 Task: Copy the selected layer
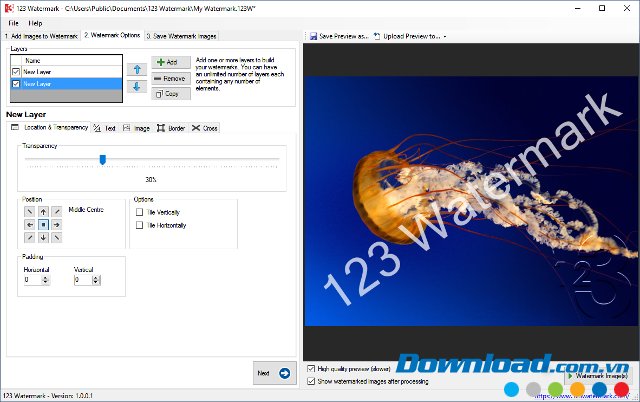click(x=171, y=94)
